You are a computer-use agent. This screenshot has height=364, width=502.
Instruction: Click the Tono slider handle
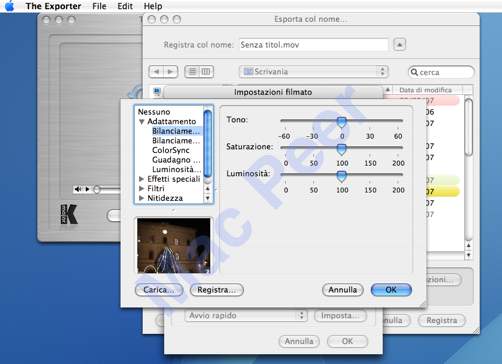pos(342,122)
